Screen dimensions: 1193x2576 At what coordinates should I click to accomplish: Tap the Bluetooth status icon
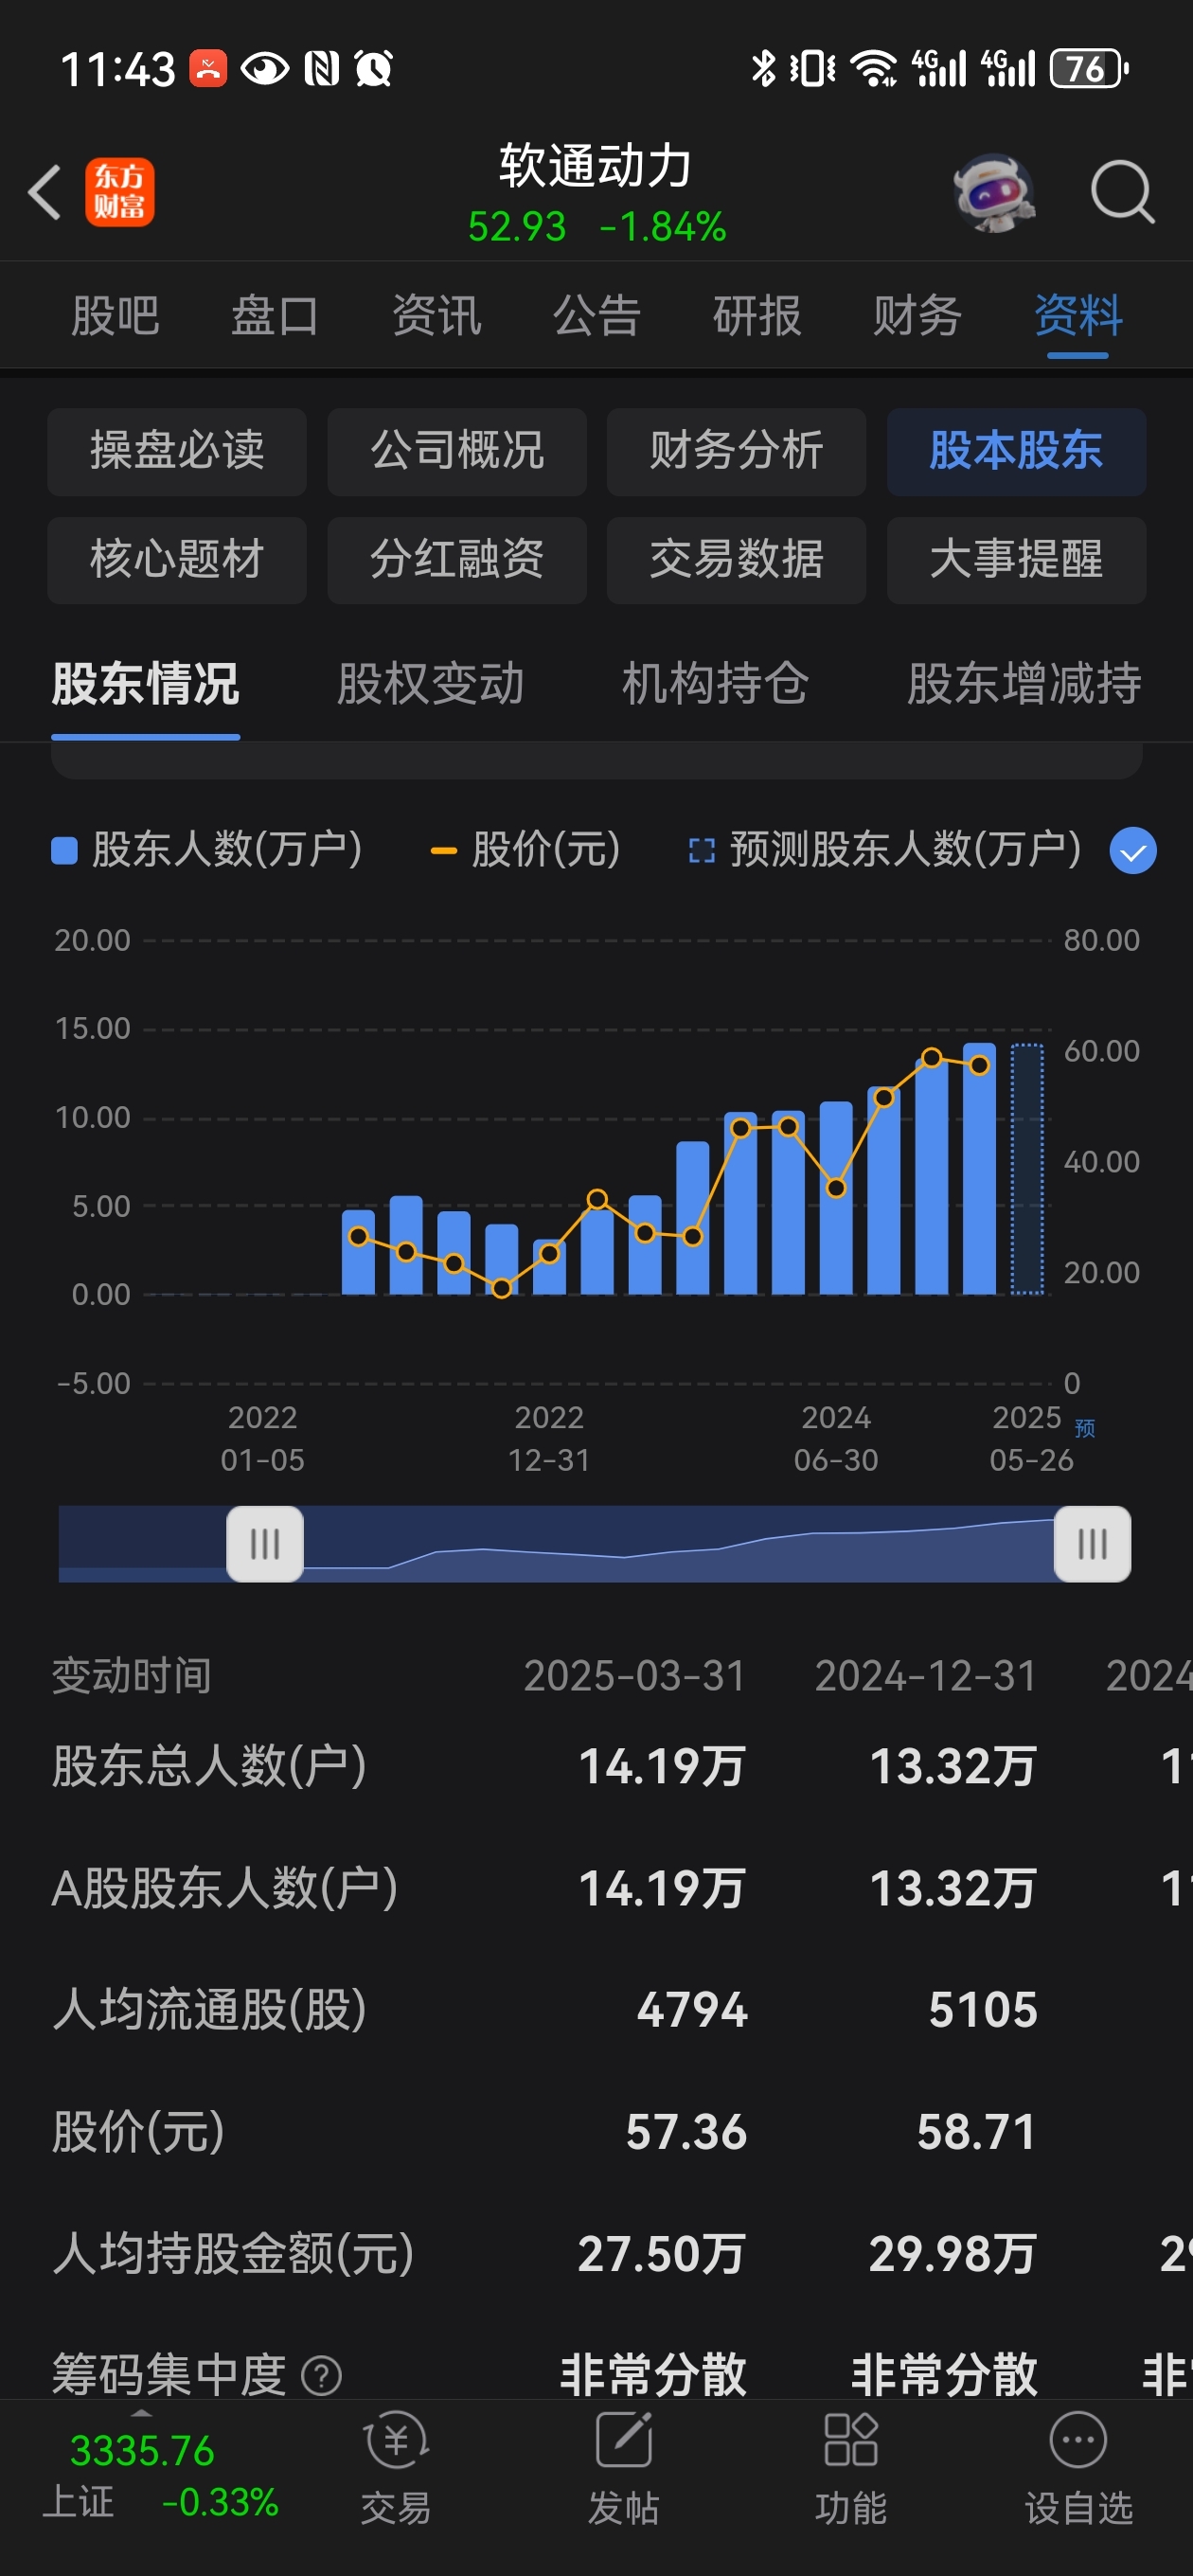coord(763,68)
